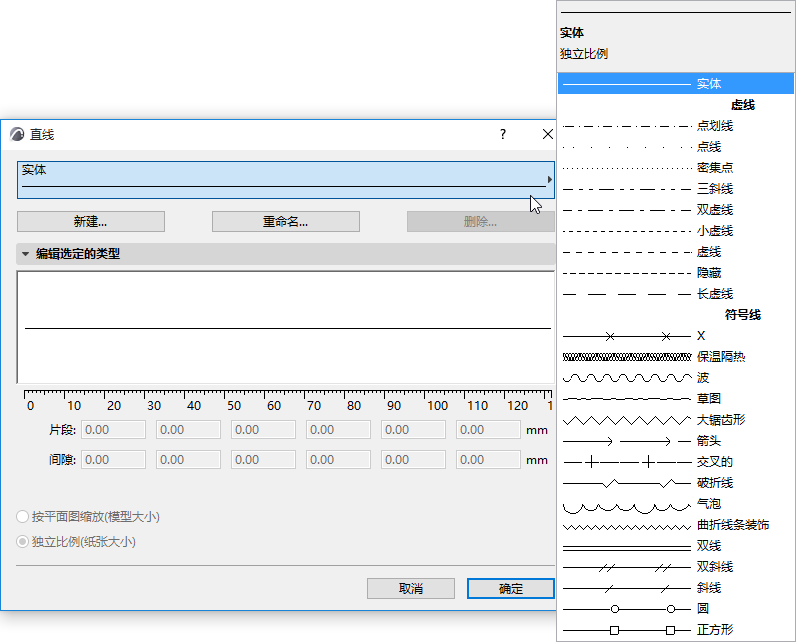Pick the 点线 dotted line
This screenshot has height=642, width=796.
pyautogui.click(x=676, y=147)
